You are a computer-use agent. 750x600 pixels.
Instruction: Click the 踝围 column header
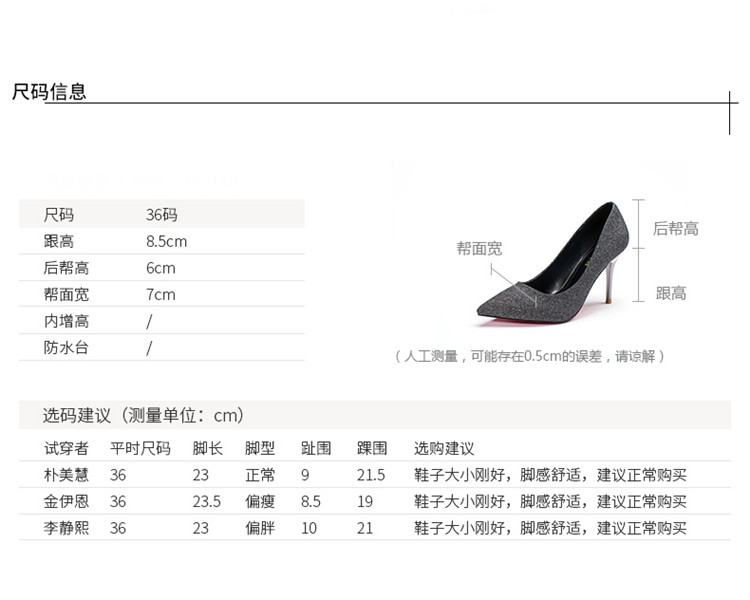tap(371, 448)
